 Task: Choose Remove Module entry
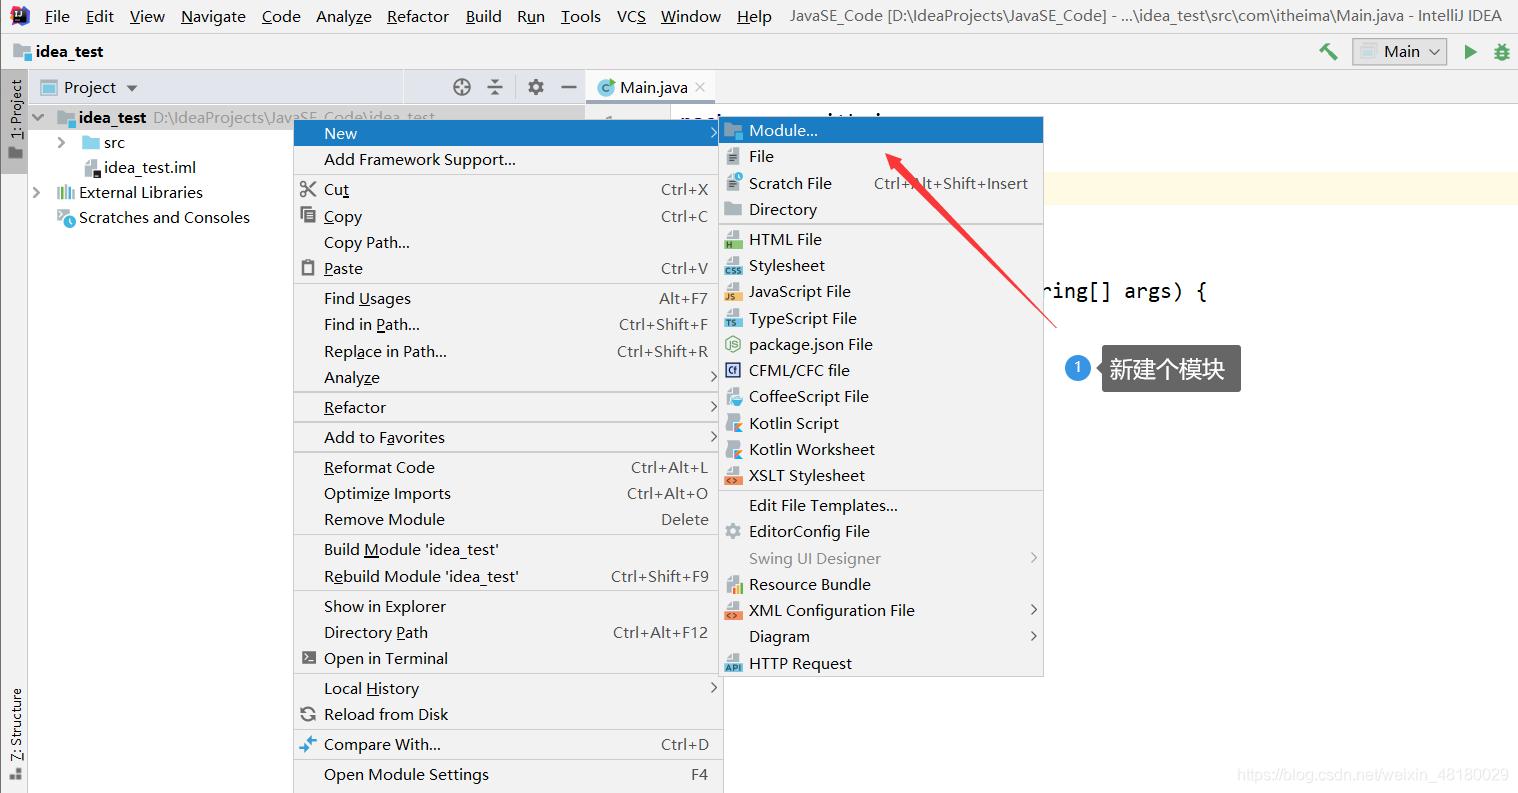point(506,519)
